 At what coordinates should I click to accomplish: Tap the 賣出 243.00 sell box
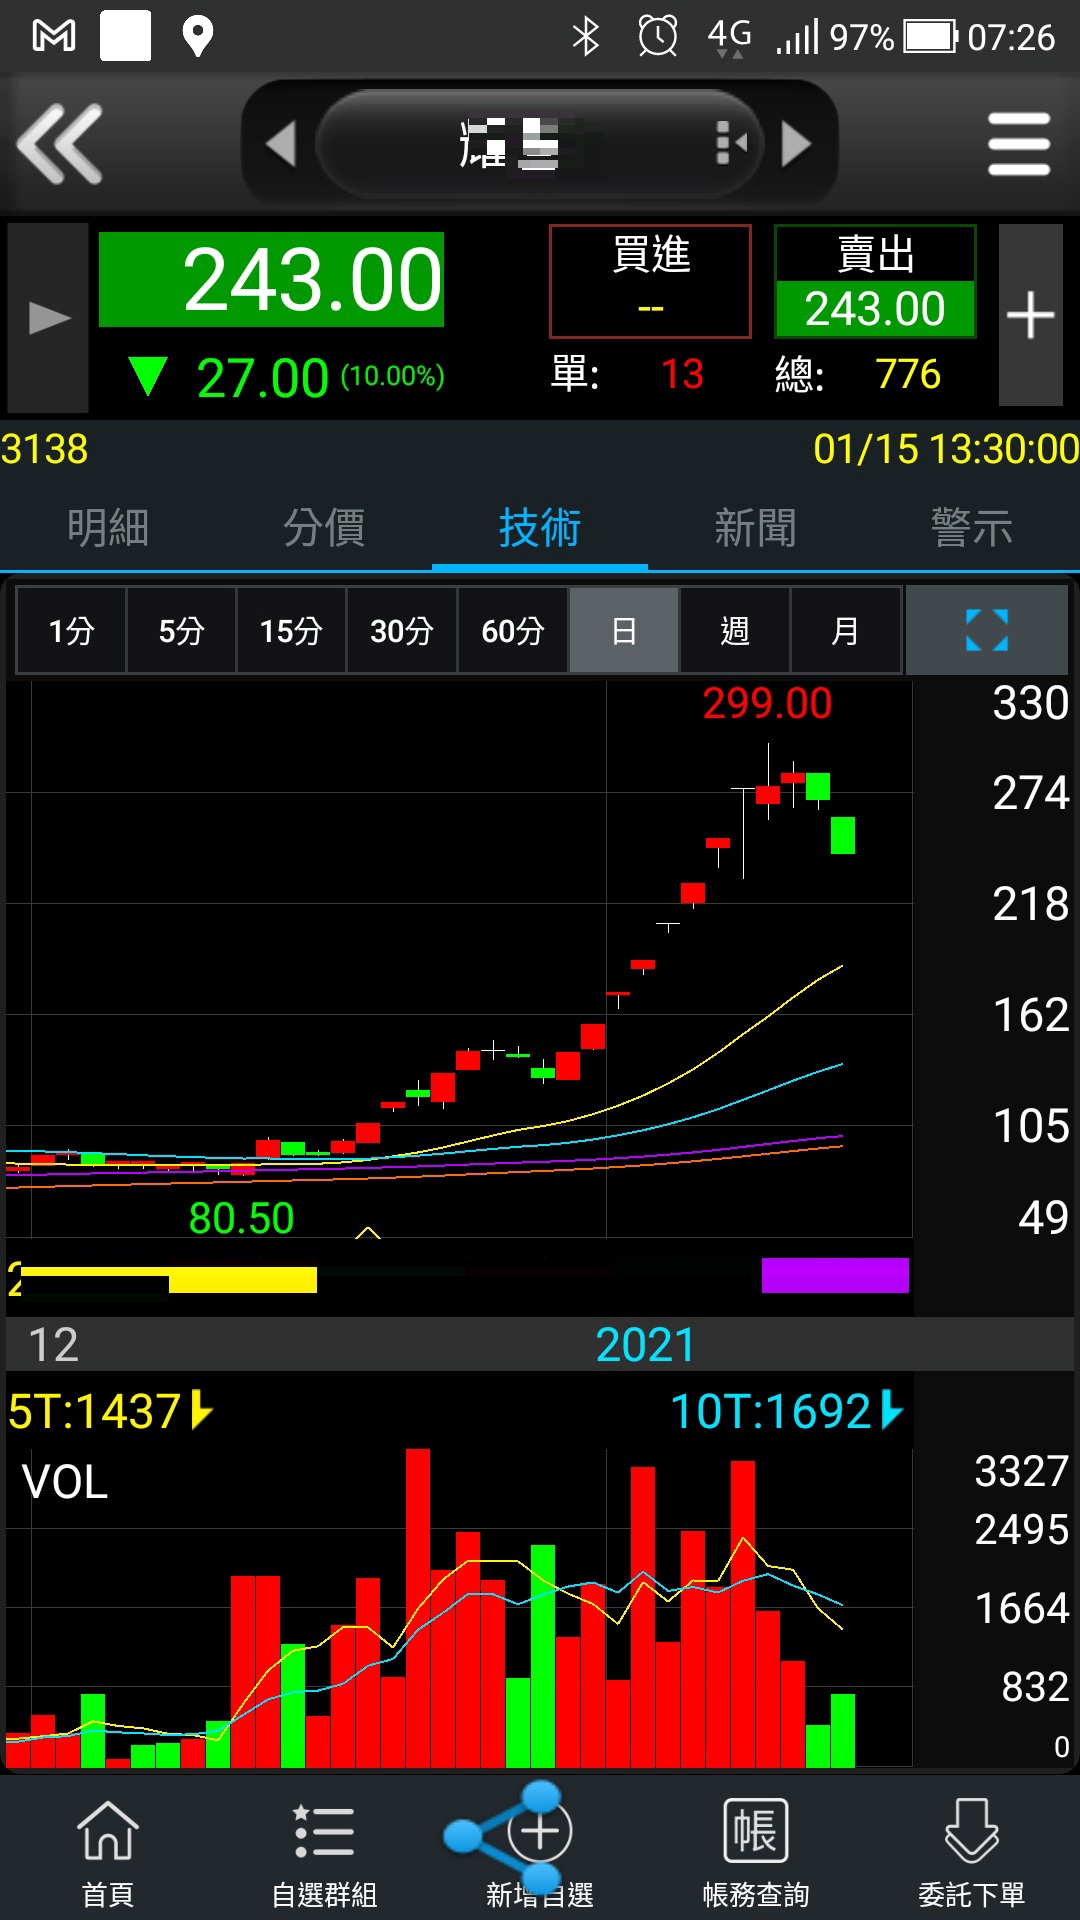pyautogui.click(x=875, y=281)
